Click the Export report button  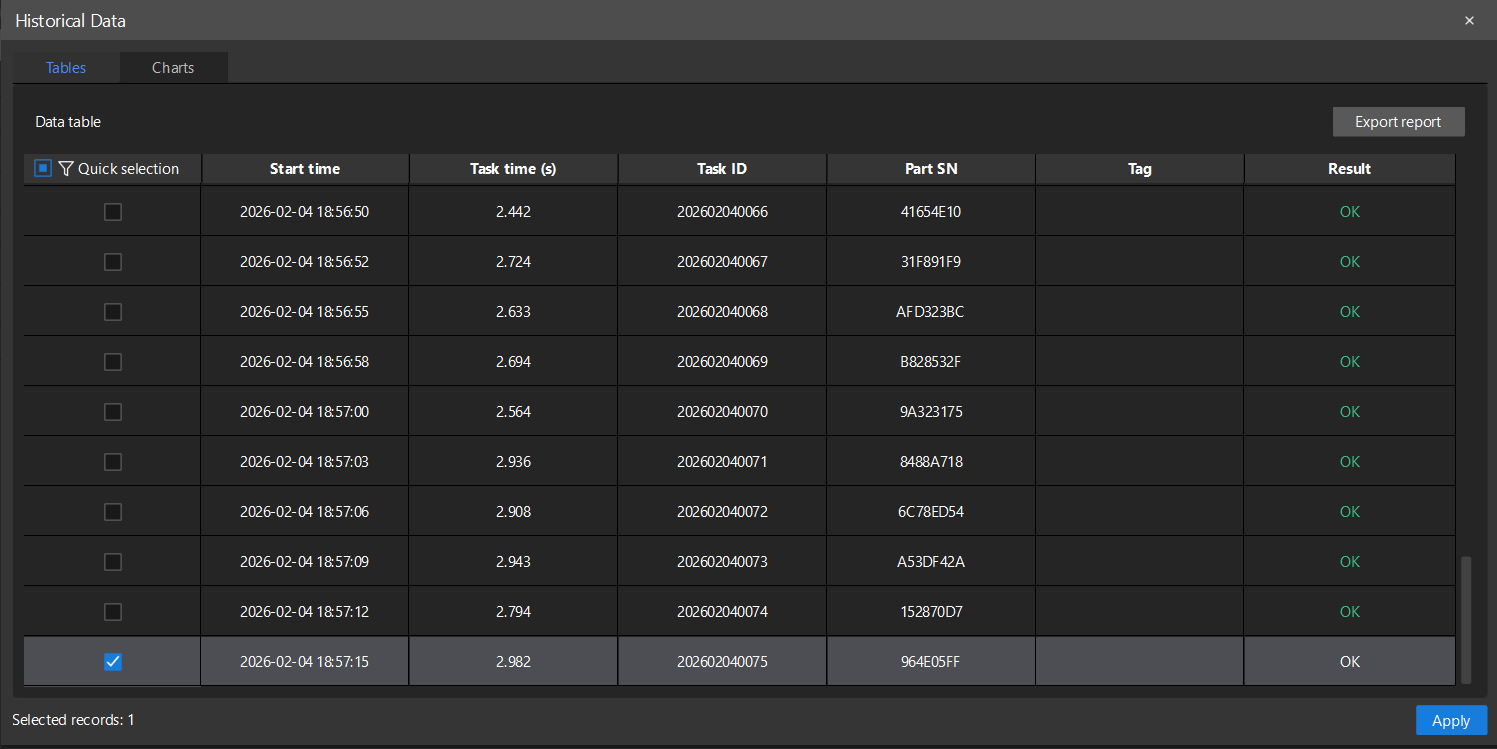point(1398,122)
